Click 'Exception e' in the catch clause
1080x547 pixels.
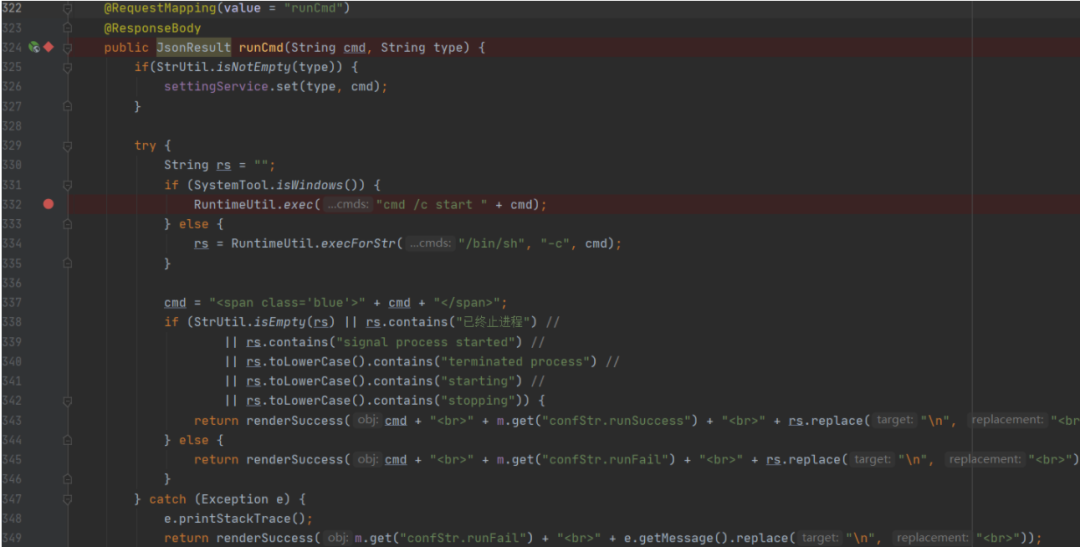click(242, 498)
